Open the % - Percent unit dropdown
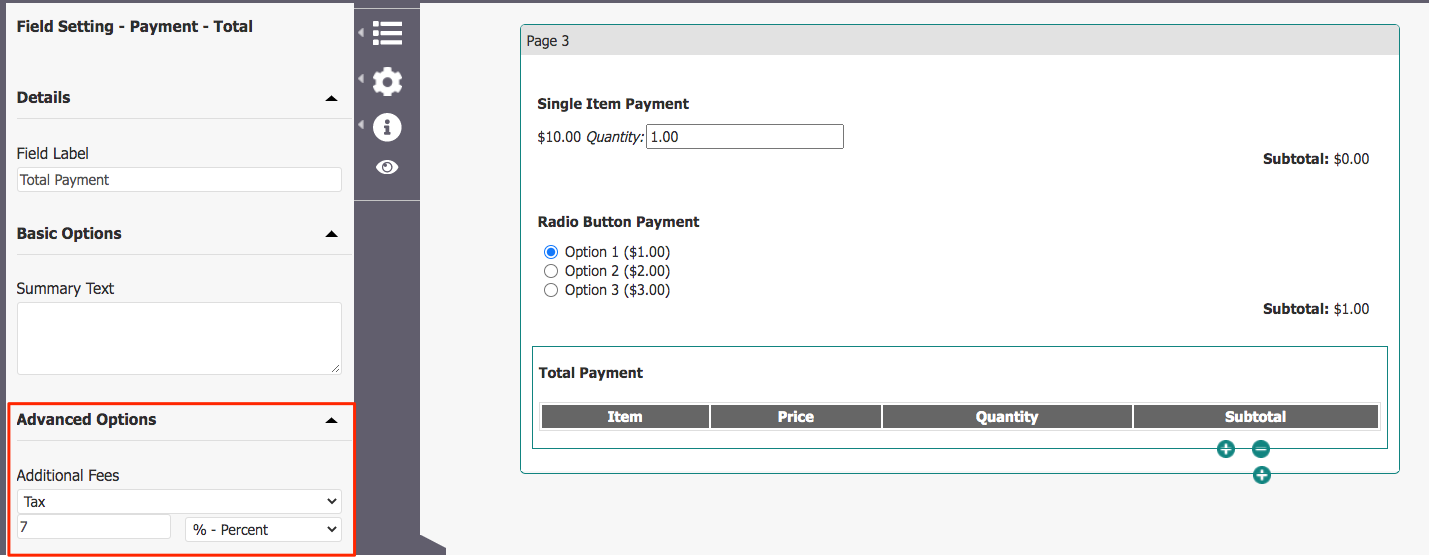 pyautogui.click(x=263, y=529)
